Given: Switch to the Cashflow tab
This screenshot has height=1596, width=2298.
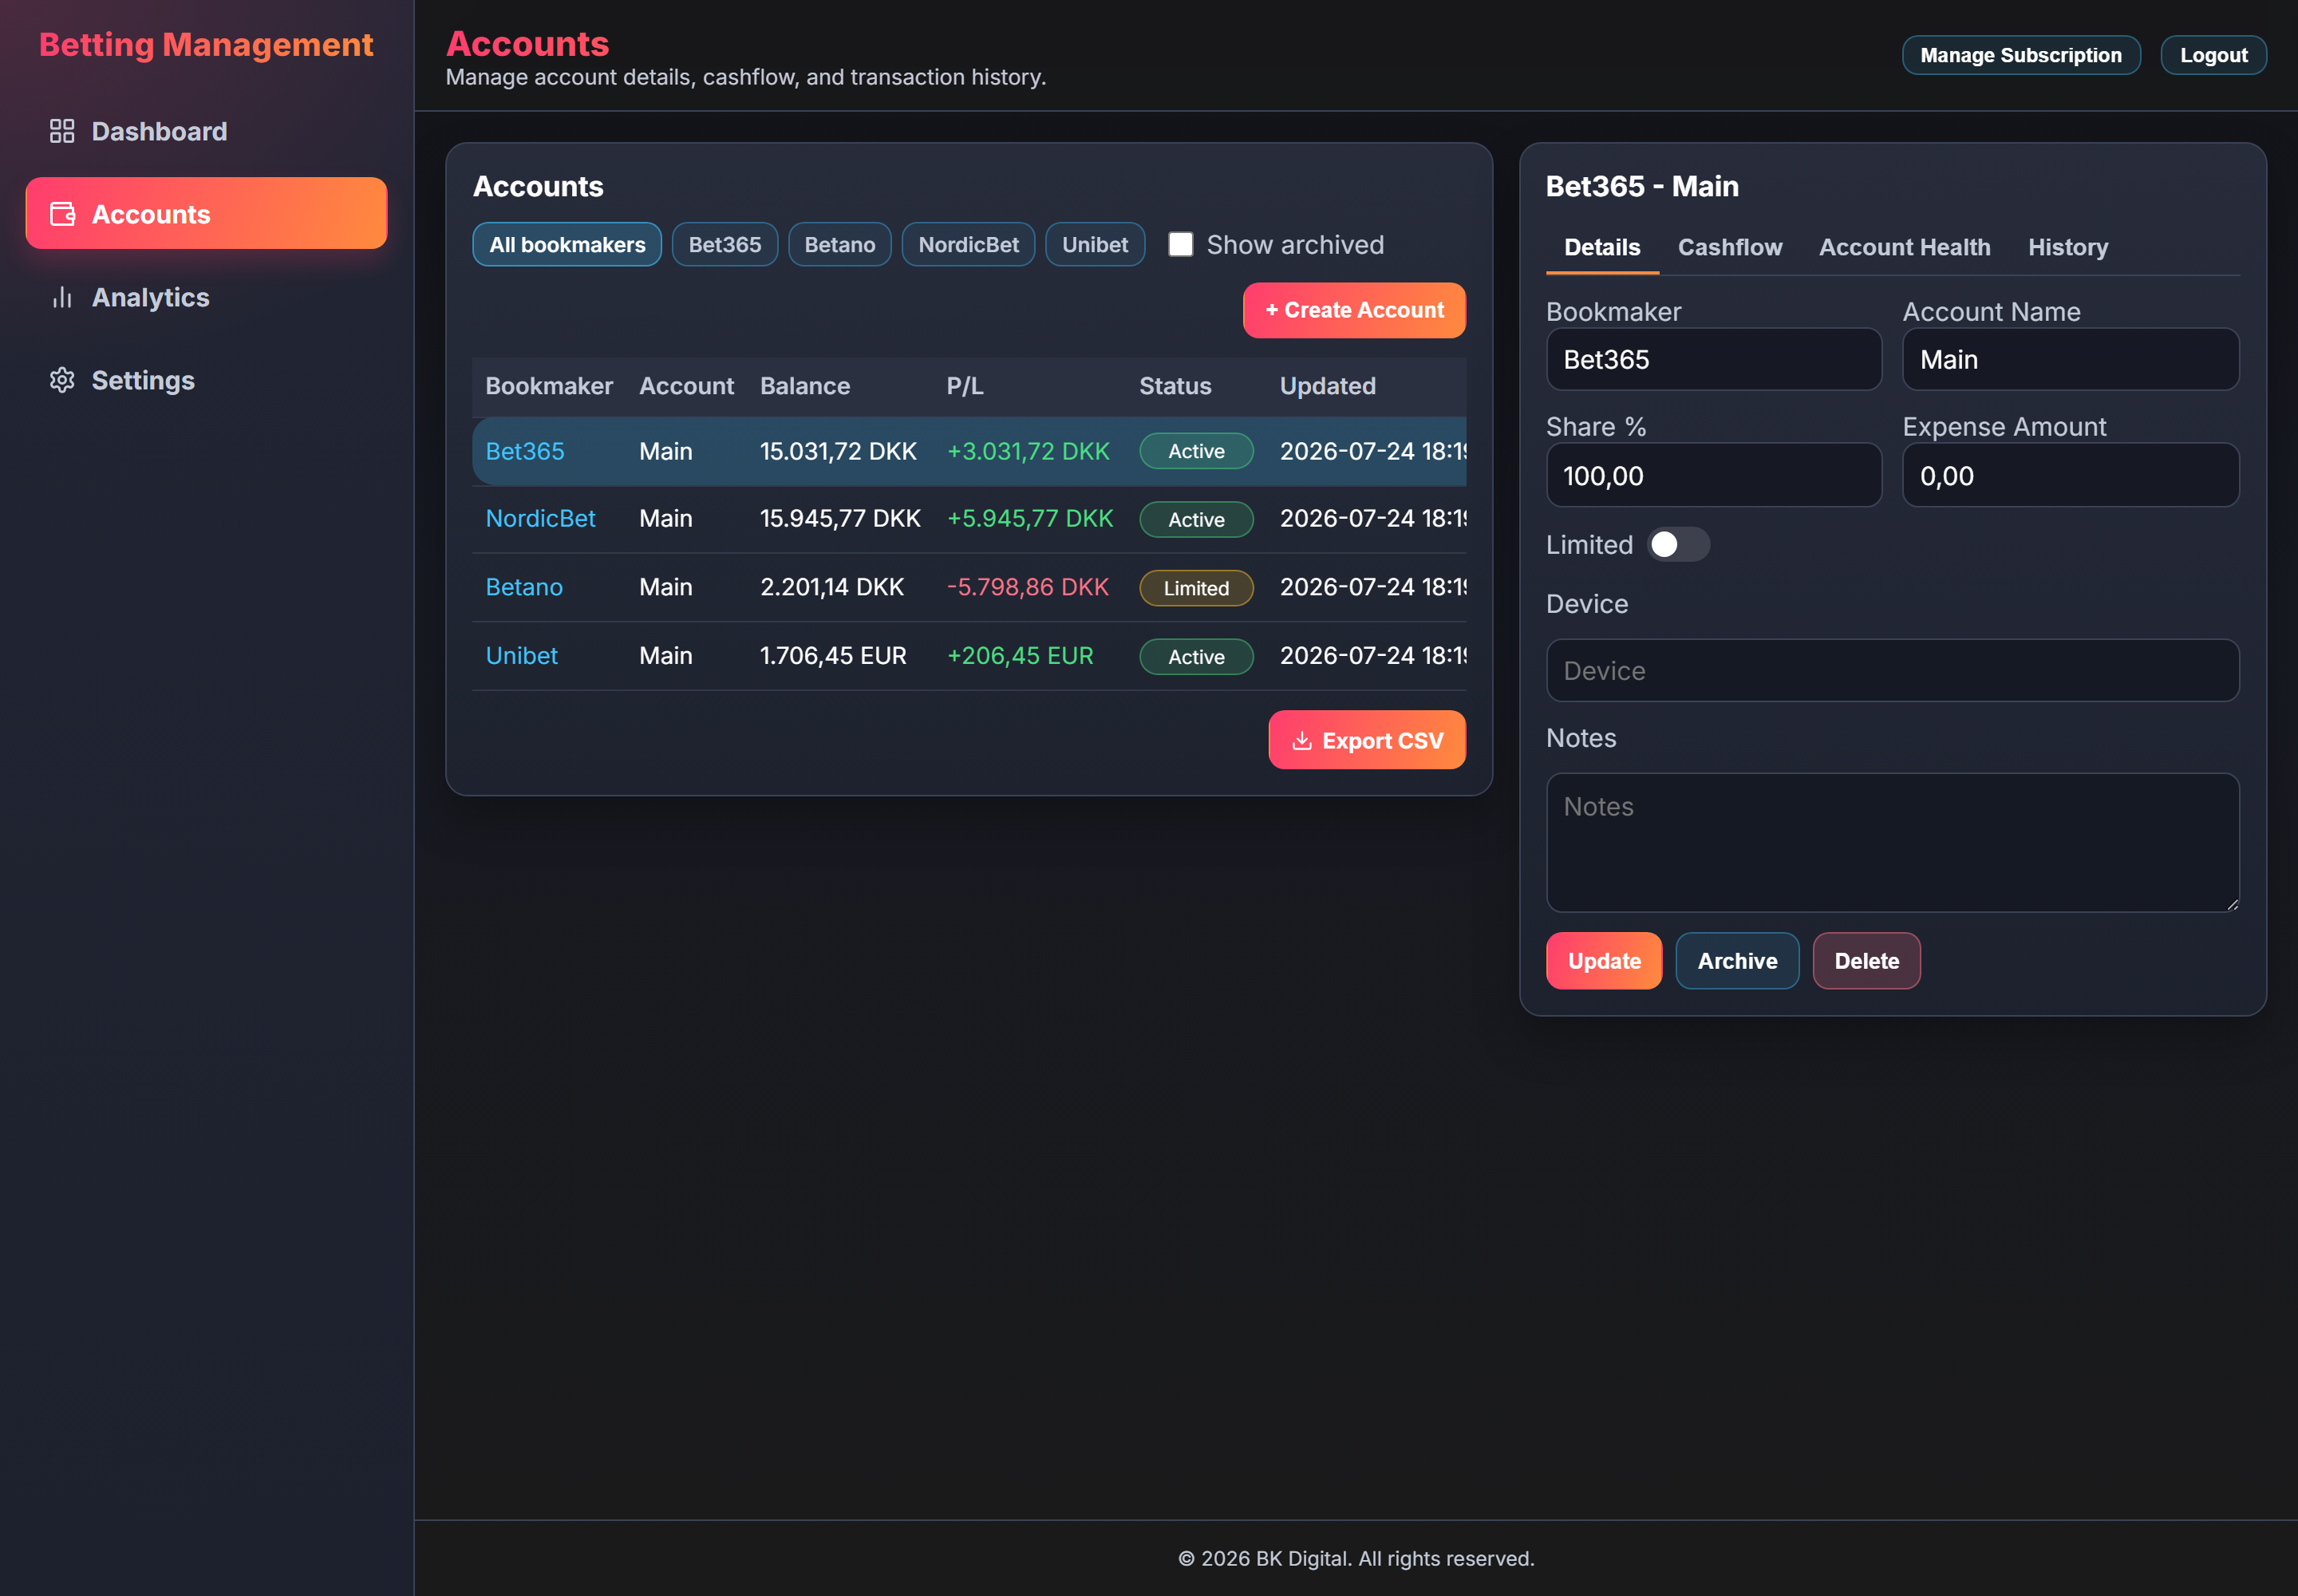Looking at the screenshot, I should point(1729,247).
